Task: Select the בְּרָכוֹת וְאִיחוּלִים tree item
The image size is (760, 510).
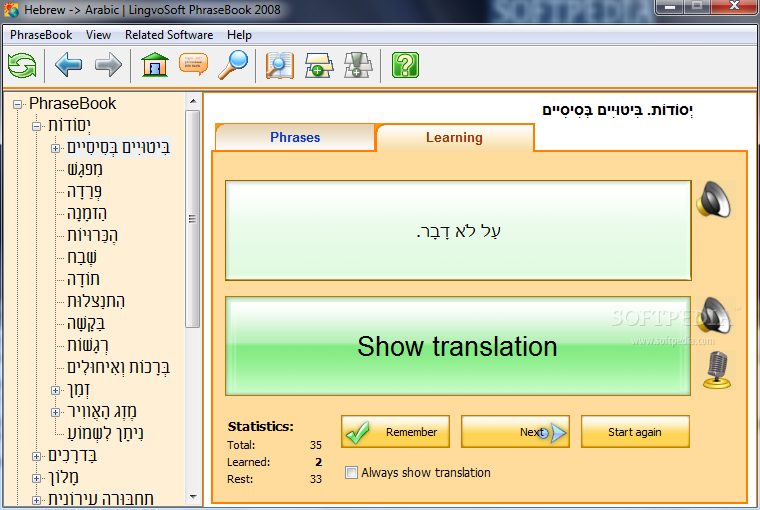Action: point(119,367)
